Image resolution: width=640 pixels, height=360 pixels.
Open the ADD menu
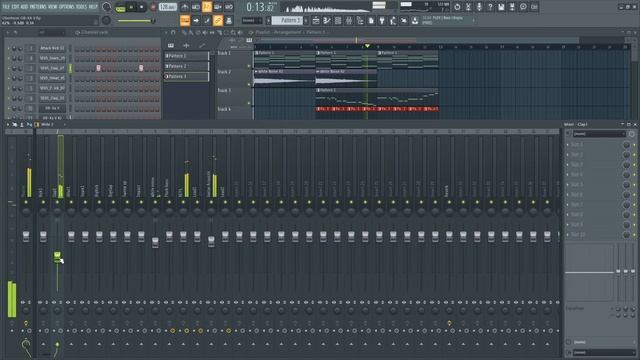(24, 7)
